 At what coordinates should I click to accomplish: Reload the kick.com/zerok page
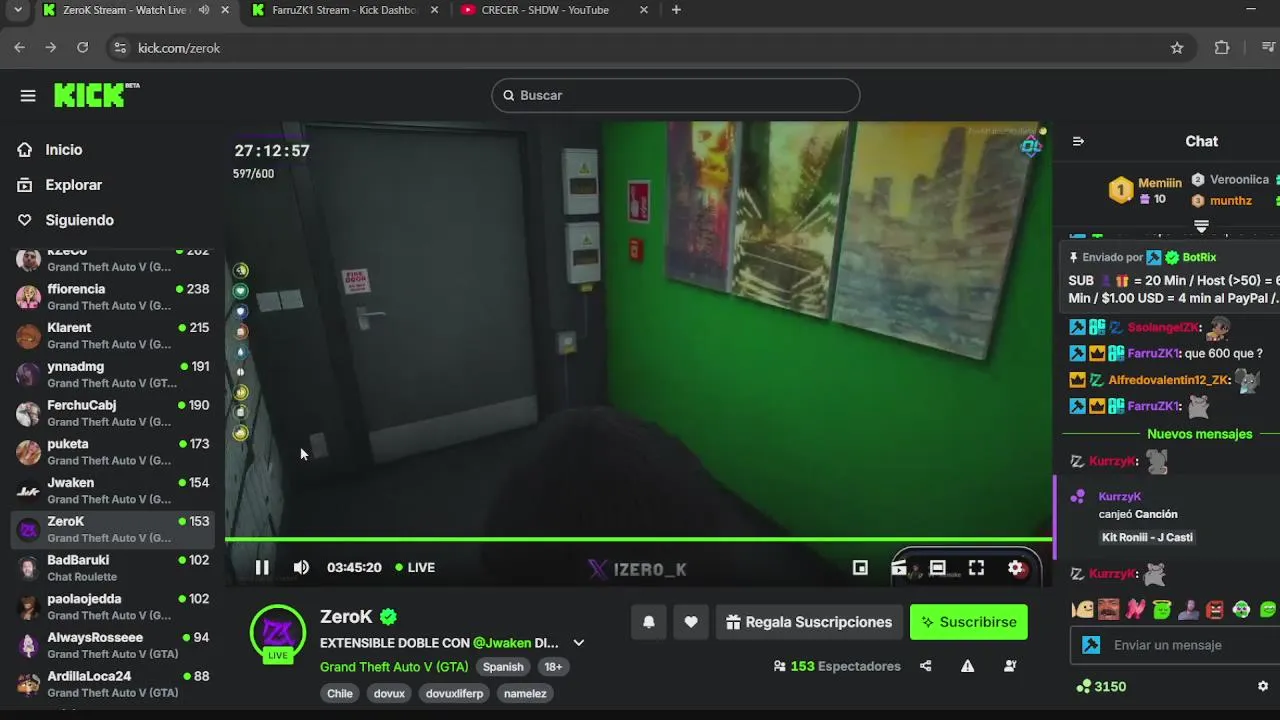[83, 47]
